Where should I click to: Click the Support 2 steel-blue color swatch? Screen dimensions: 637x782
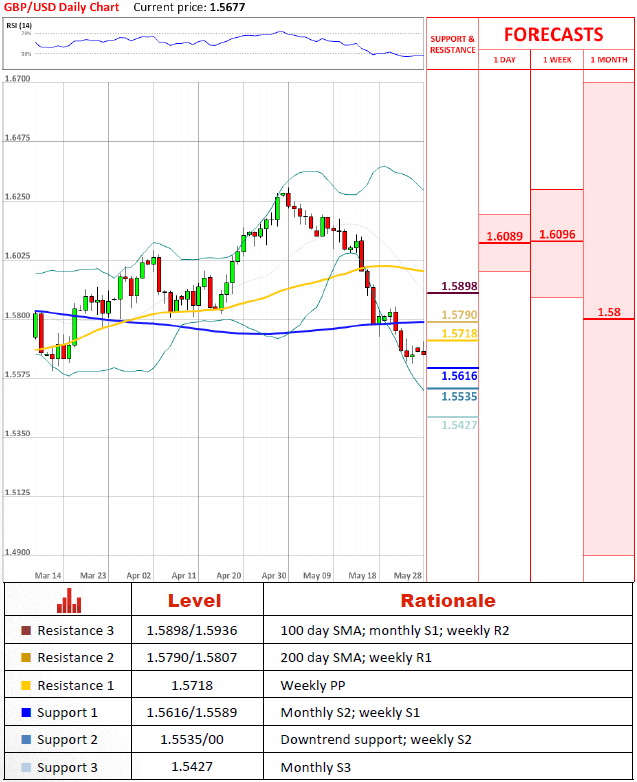pos(26,739)
